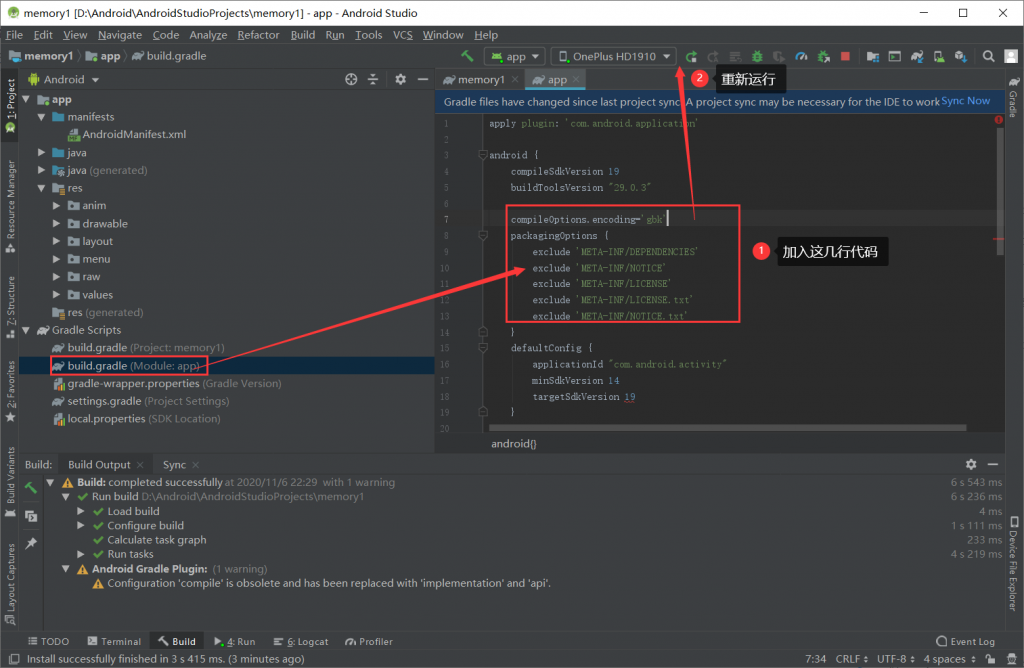Collapse the res folder
1024x668 pixels.
tap(41, 188)
